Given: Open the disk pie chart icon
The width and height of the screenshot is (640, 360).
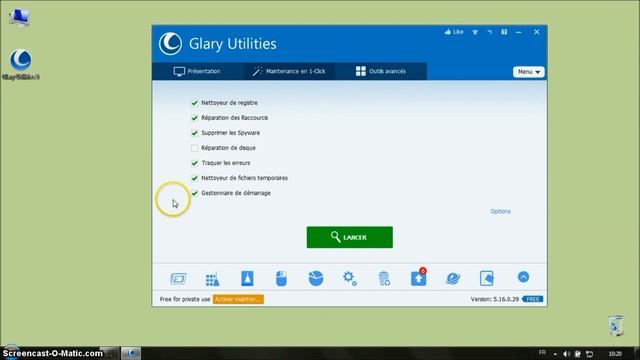Looking at the screenshot, I should [x=316, y=278].
